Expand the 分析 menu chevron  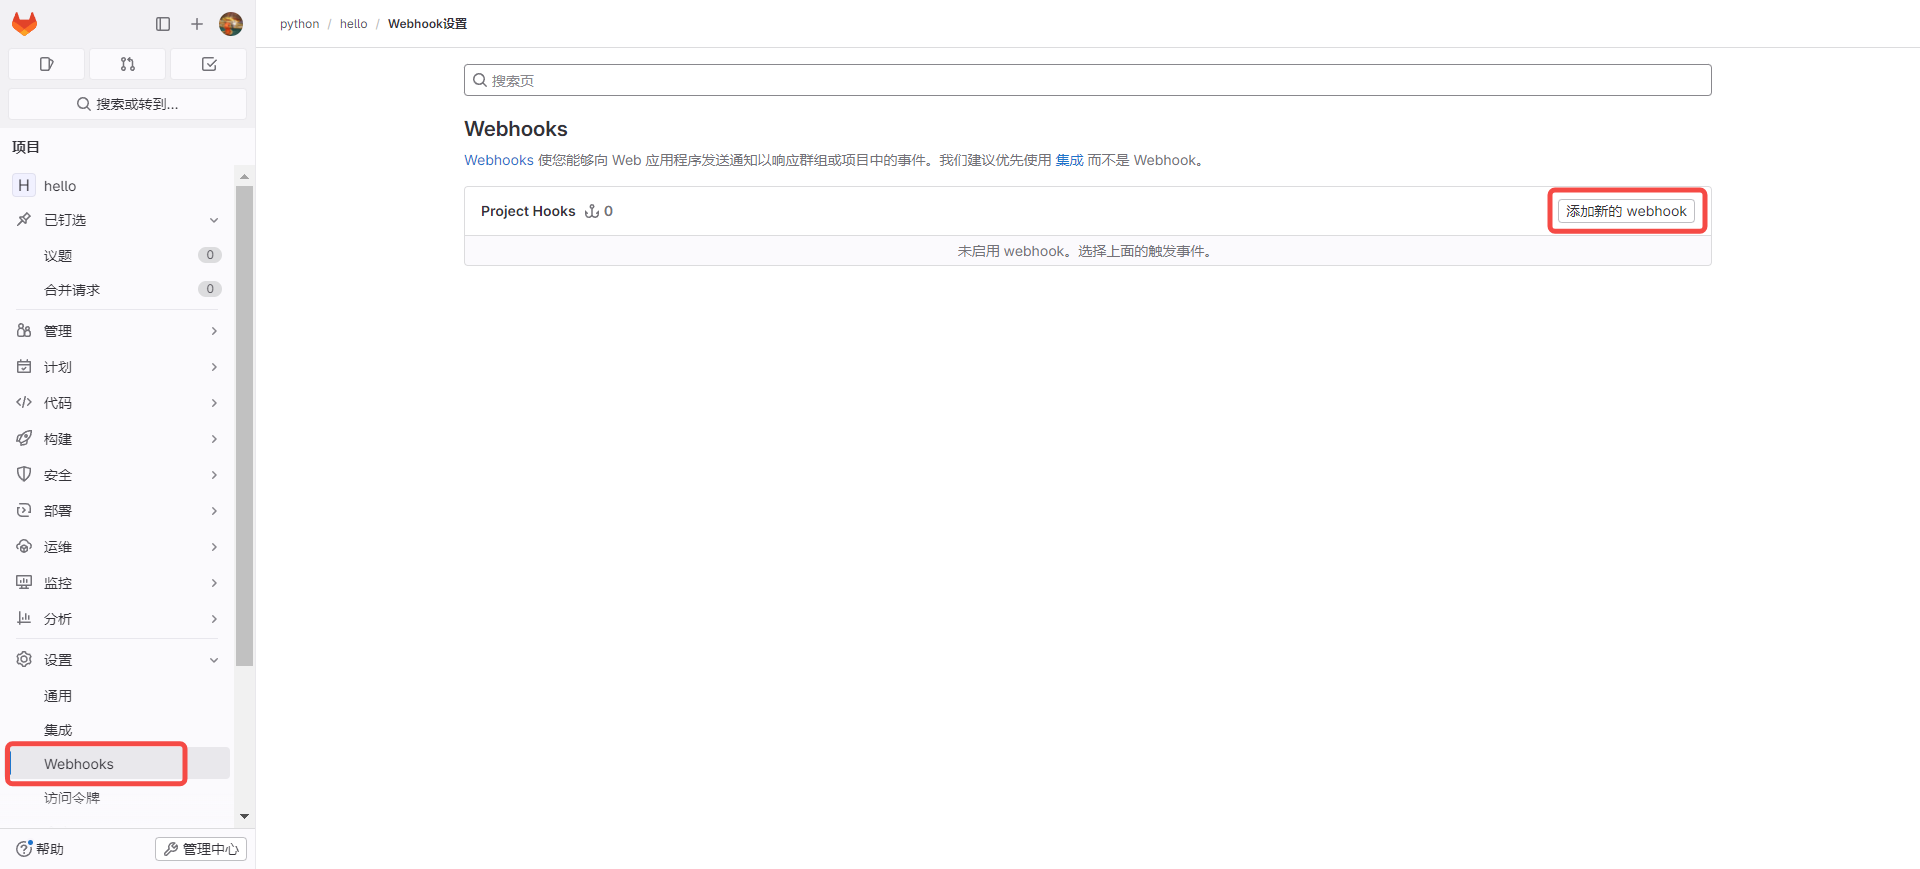[214, 619]
